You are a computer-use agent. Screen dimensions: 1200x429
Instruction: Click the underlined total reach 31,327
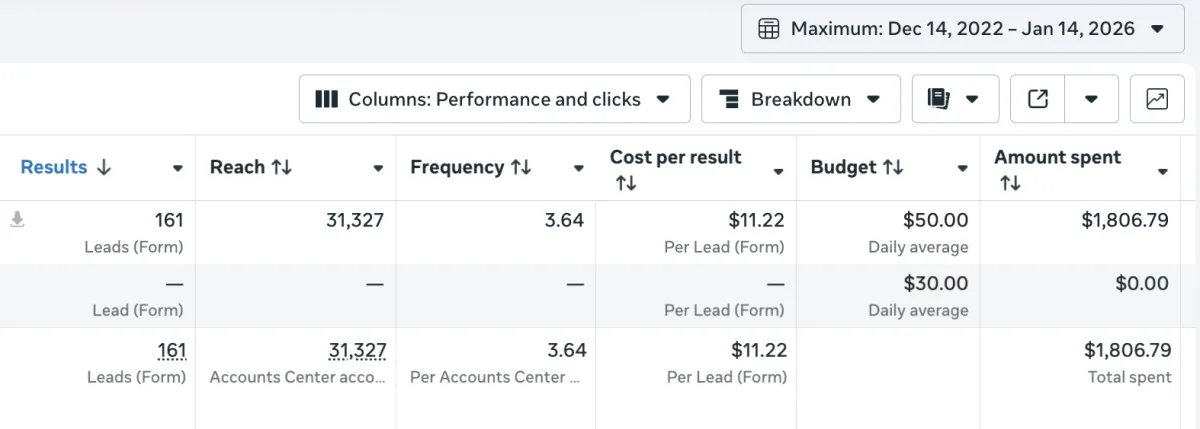357,350
